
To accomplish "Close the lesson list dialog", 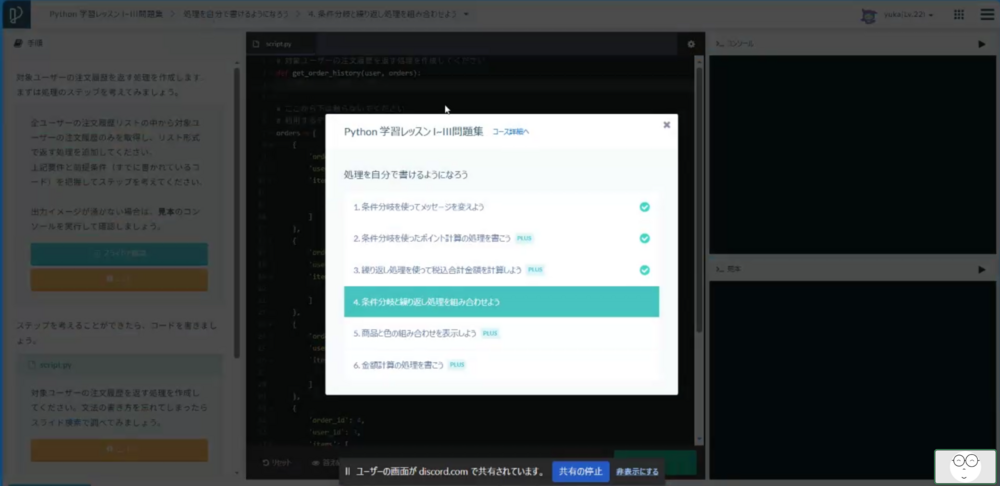I will [666, 125].
